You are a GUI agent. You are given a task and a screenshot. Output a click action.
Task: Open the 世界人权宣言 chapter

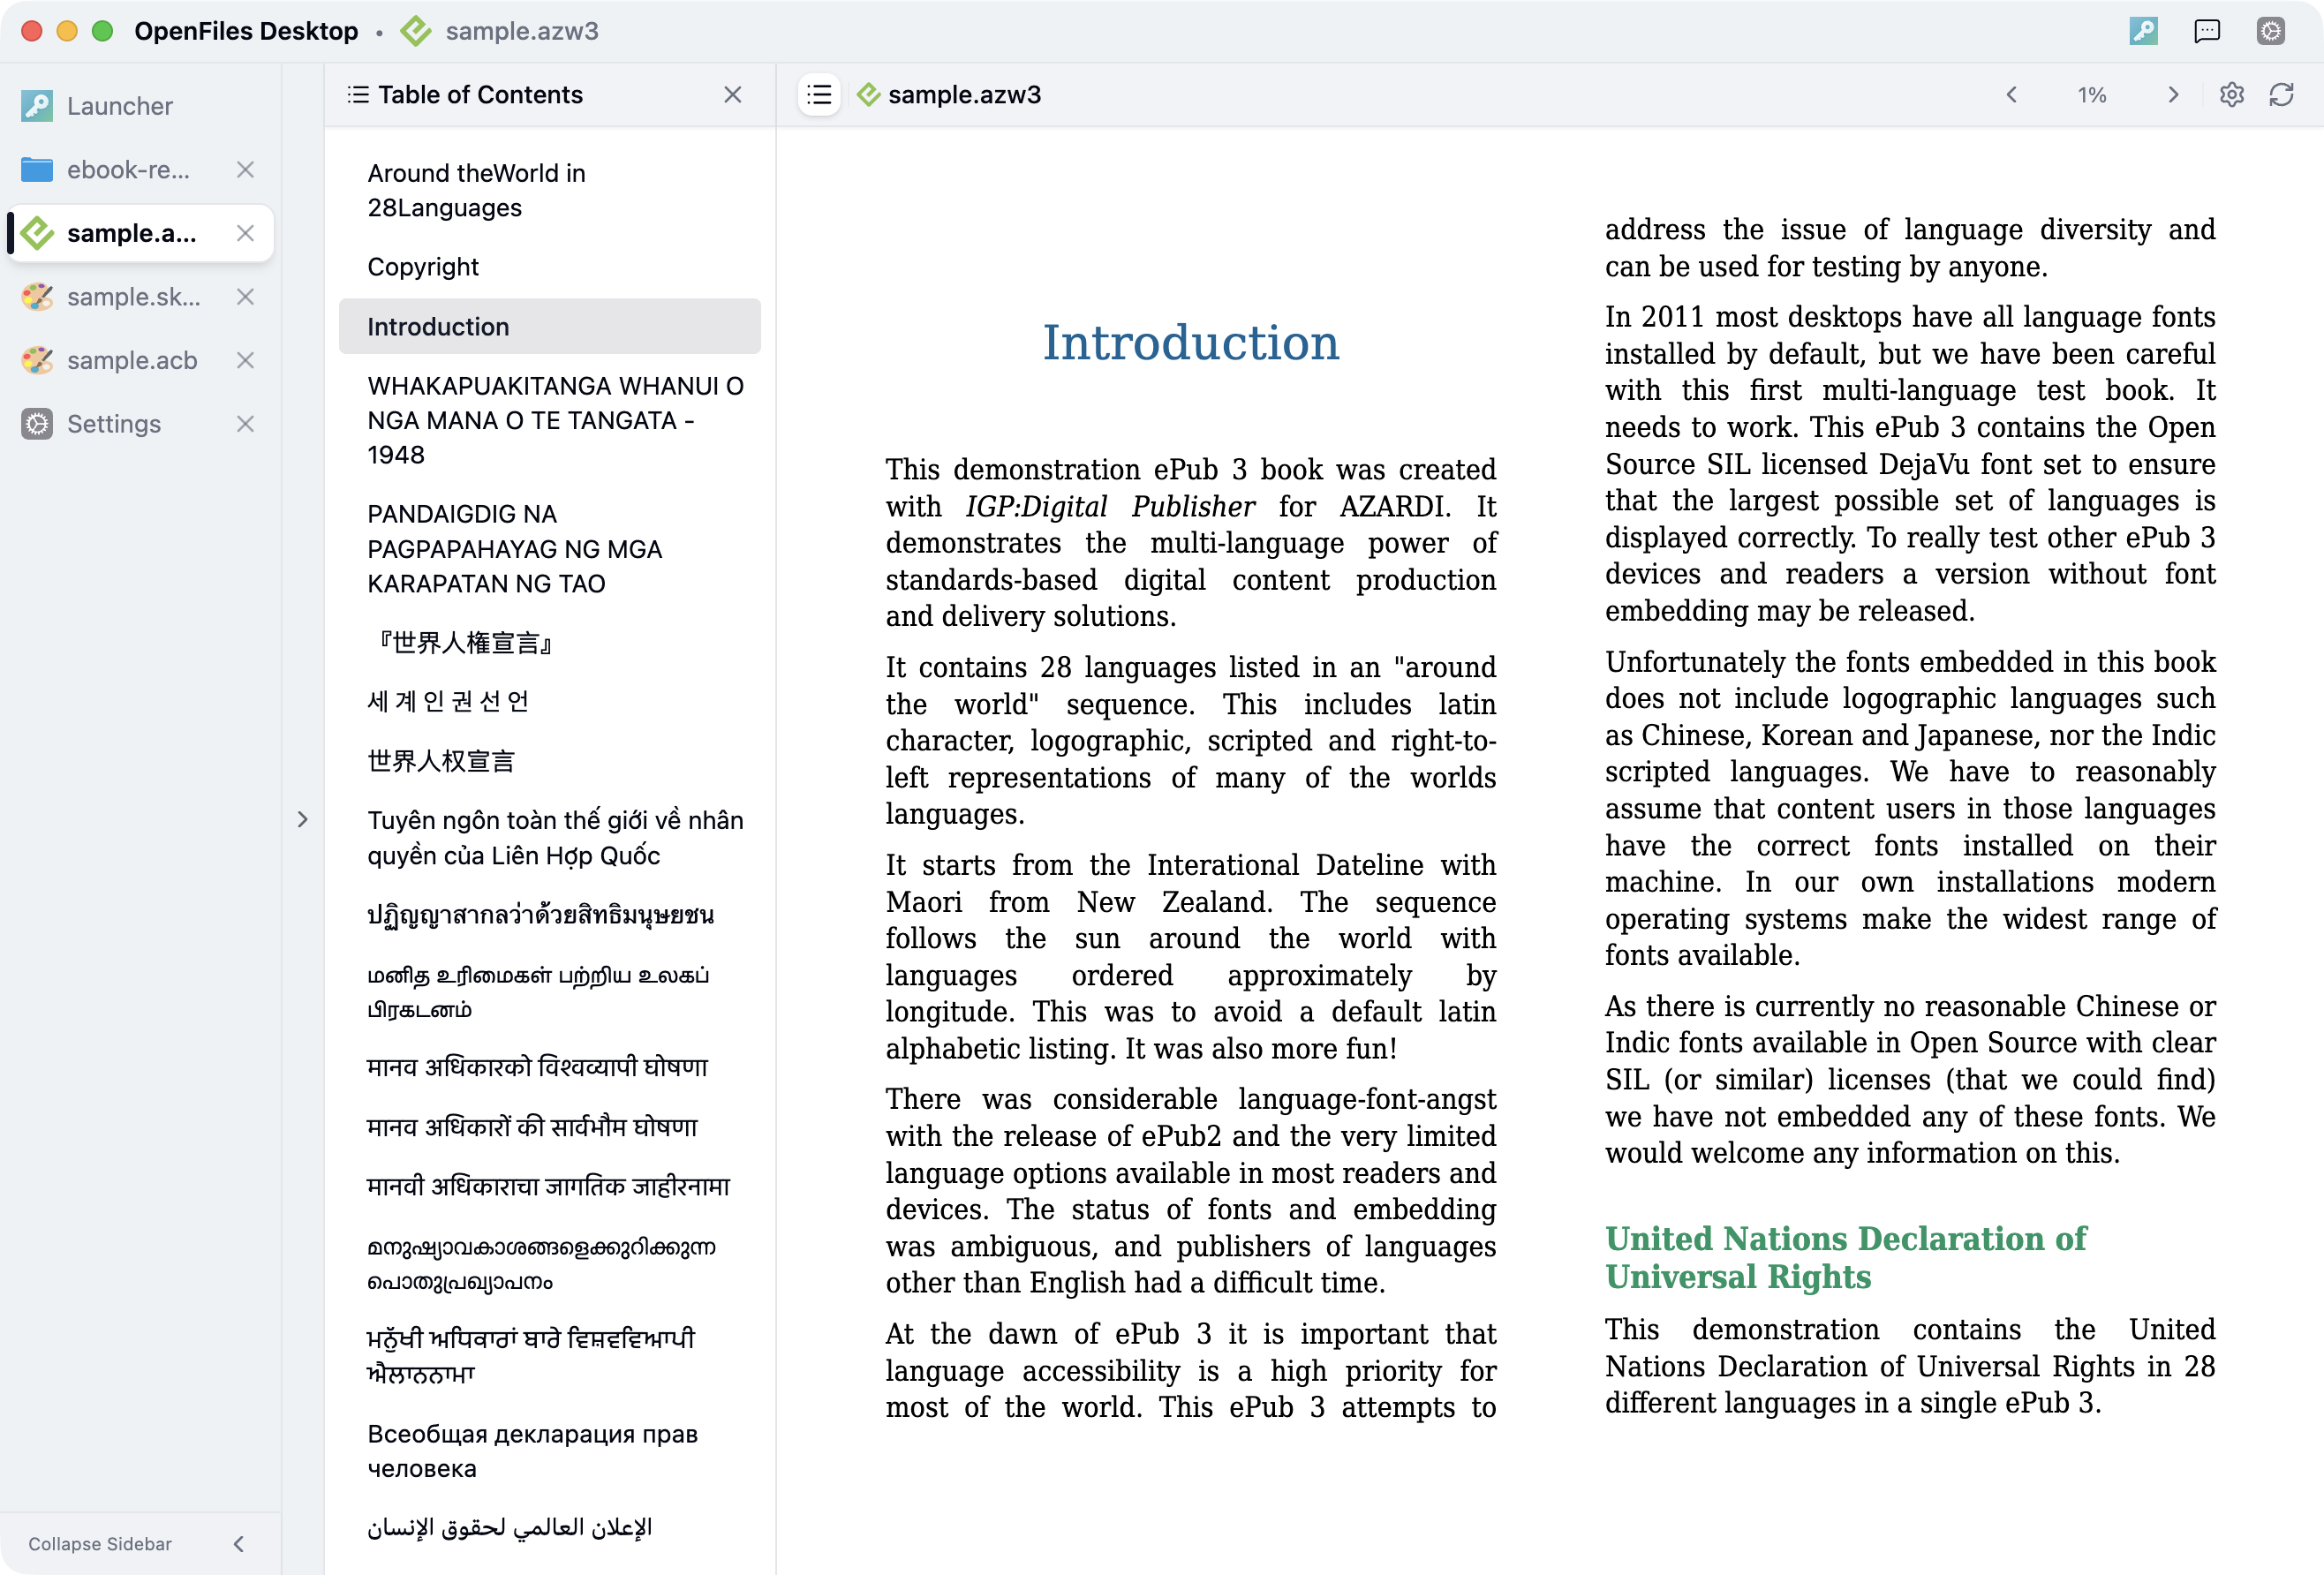click(550, 761)
